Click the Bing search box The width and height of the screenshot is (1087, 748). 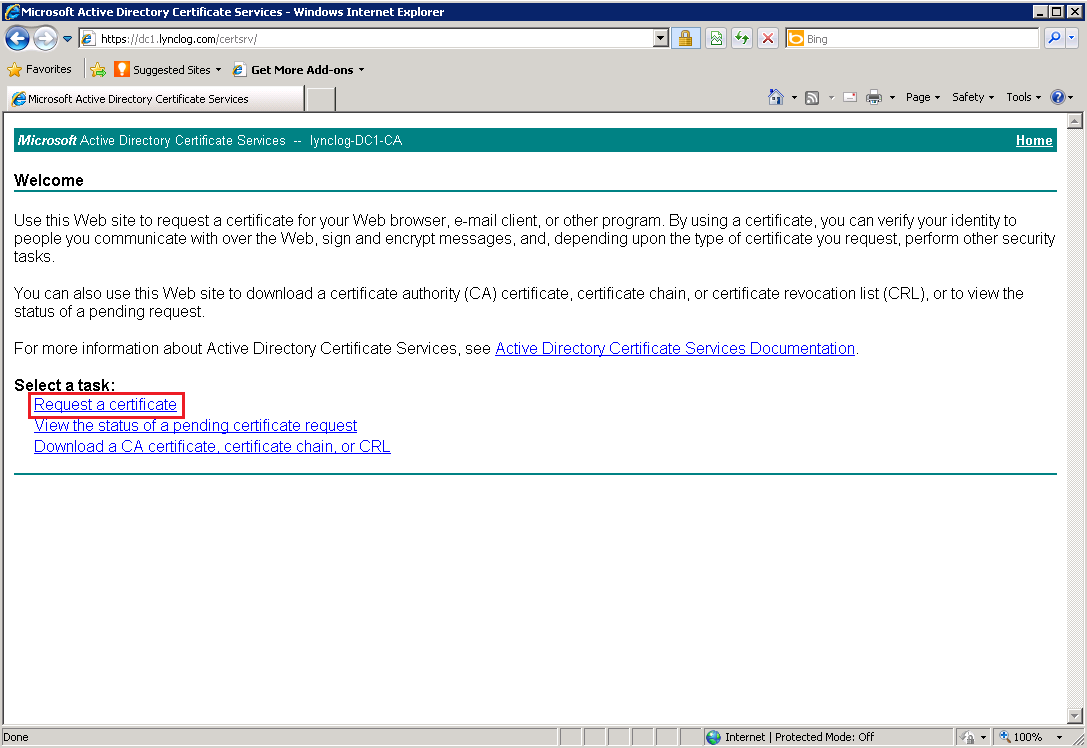(x=912, y=39)
